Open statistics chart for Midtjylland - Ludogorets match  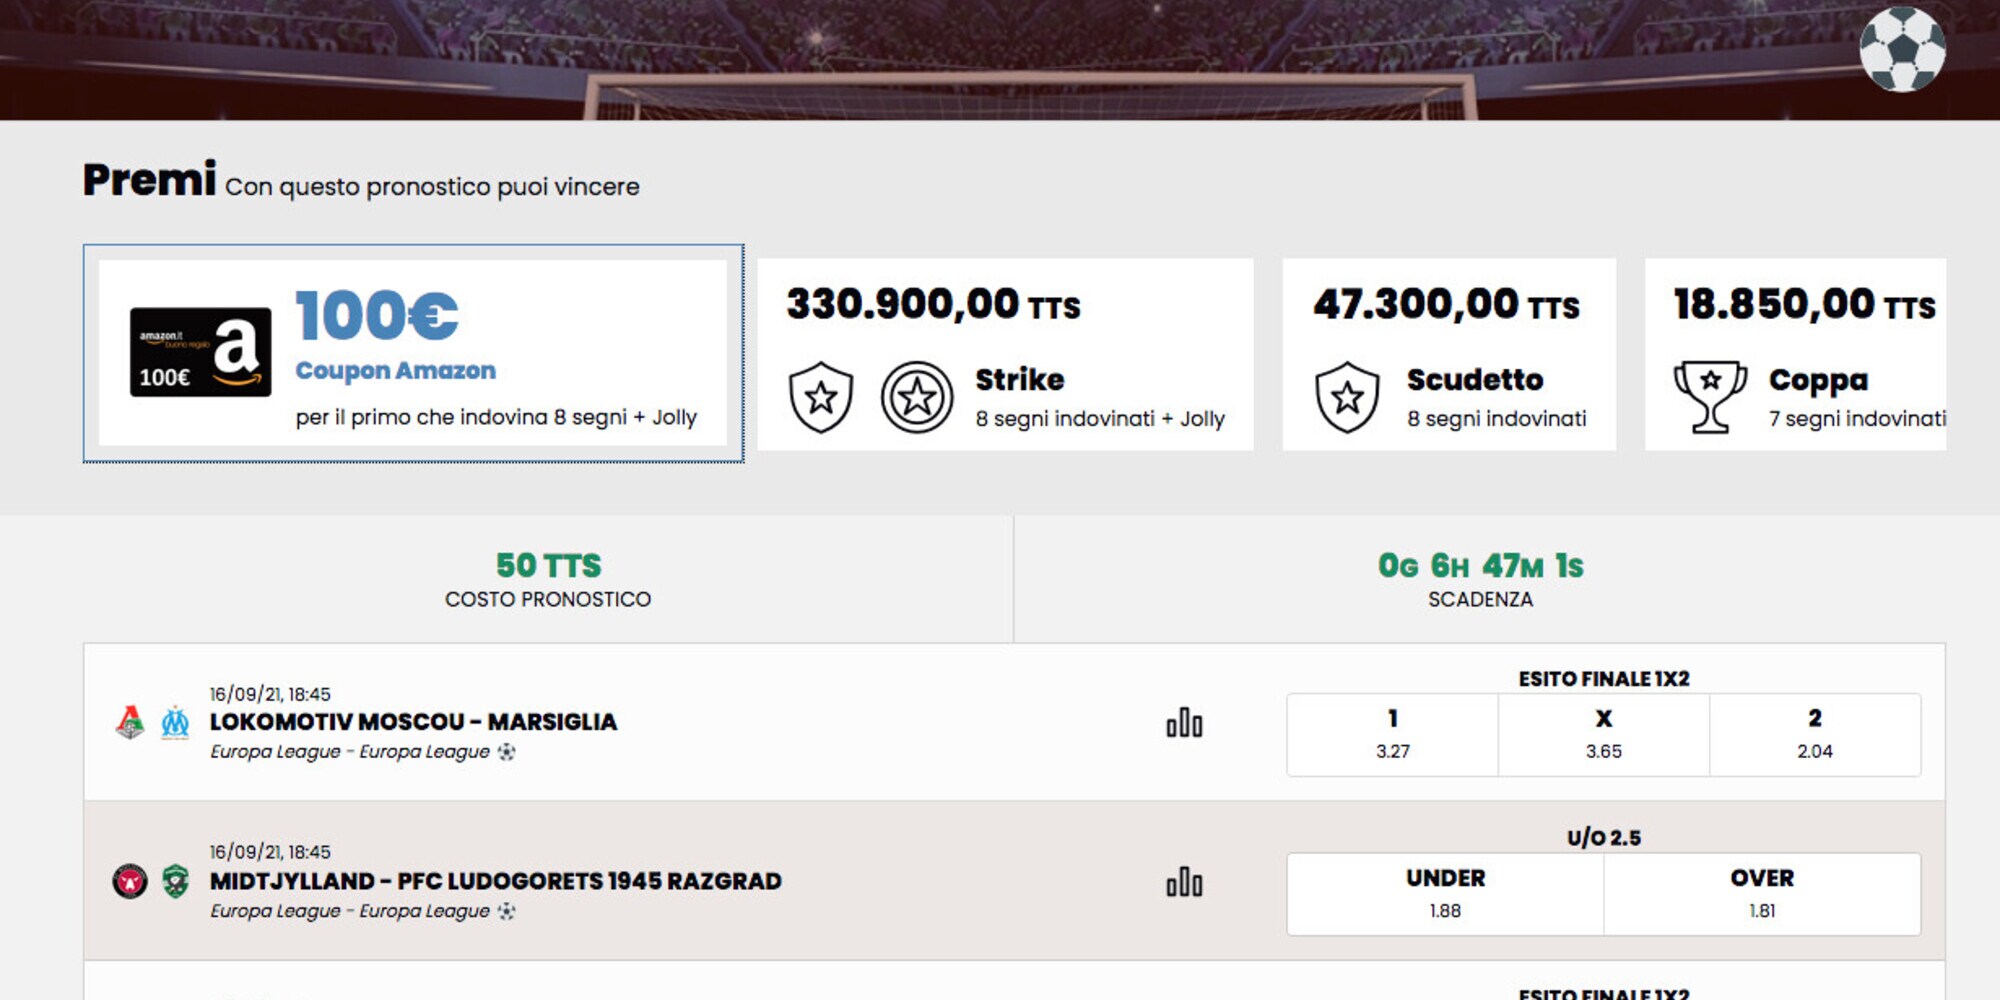click(1184, 881)
